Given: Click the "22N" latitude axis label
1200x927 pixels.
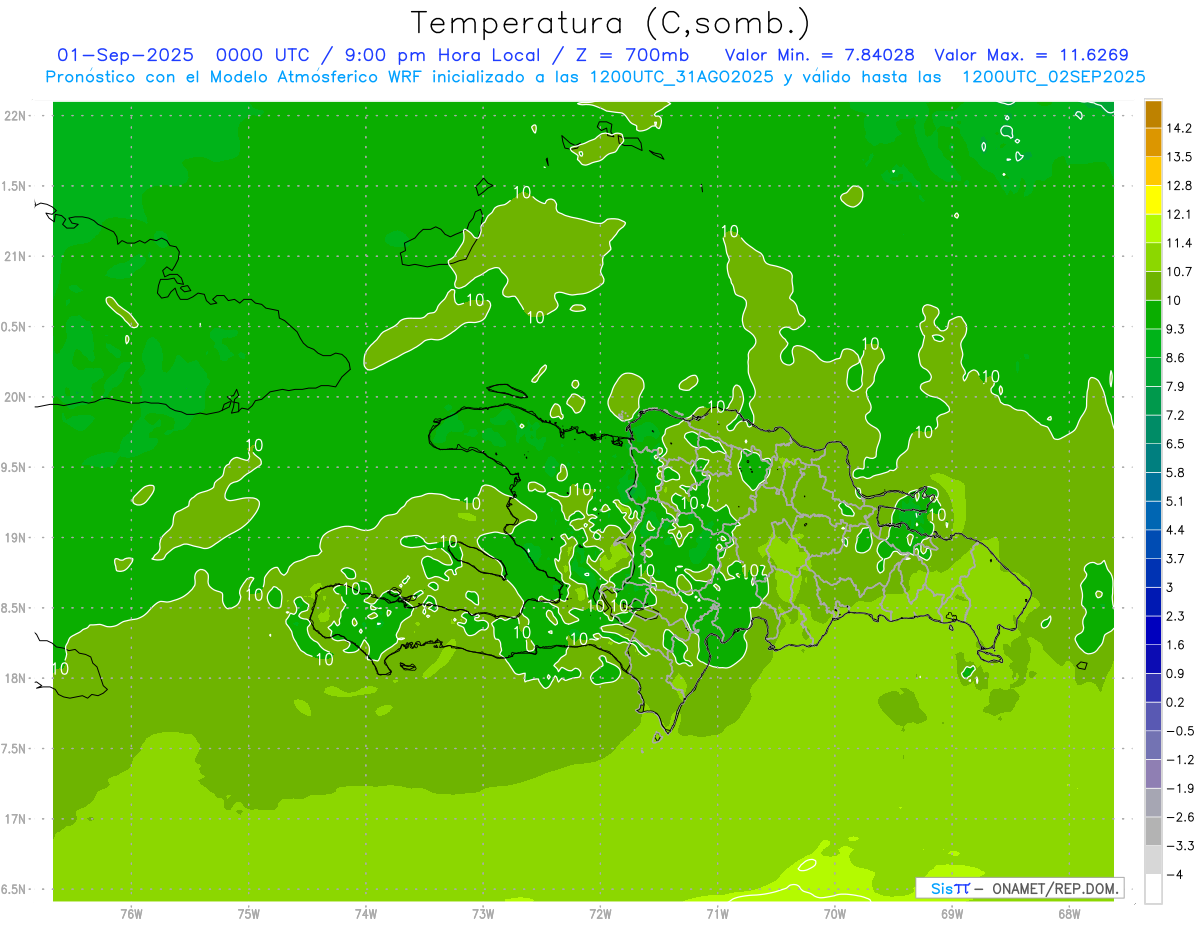Looking at the screenshot, I should tap(17, 116).
